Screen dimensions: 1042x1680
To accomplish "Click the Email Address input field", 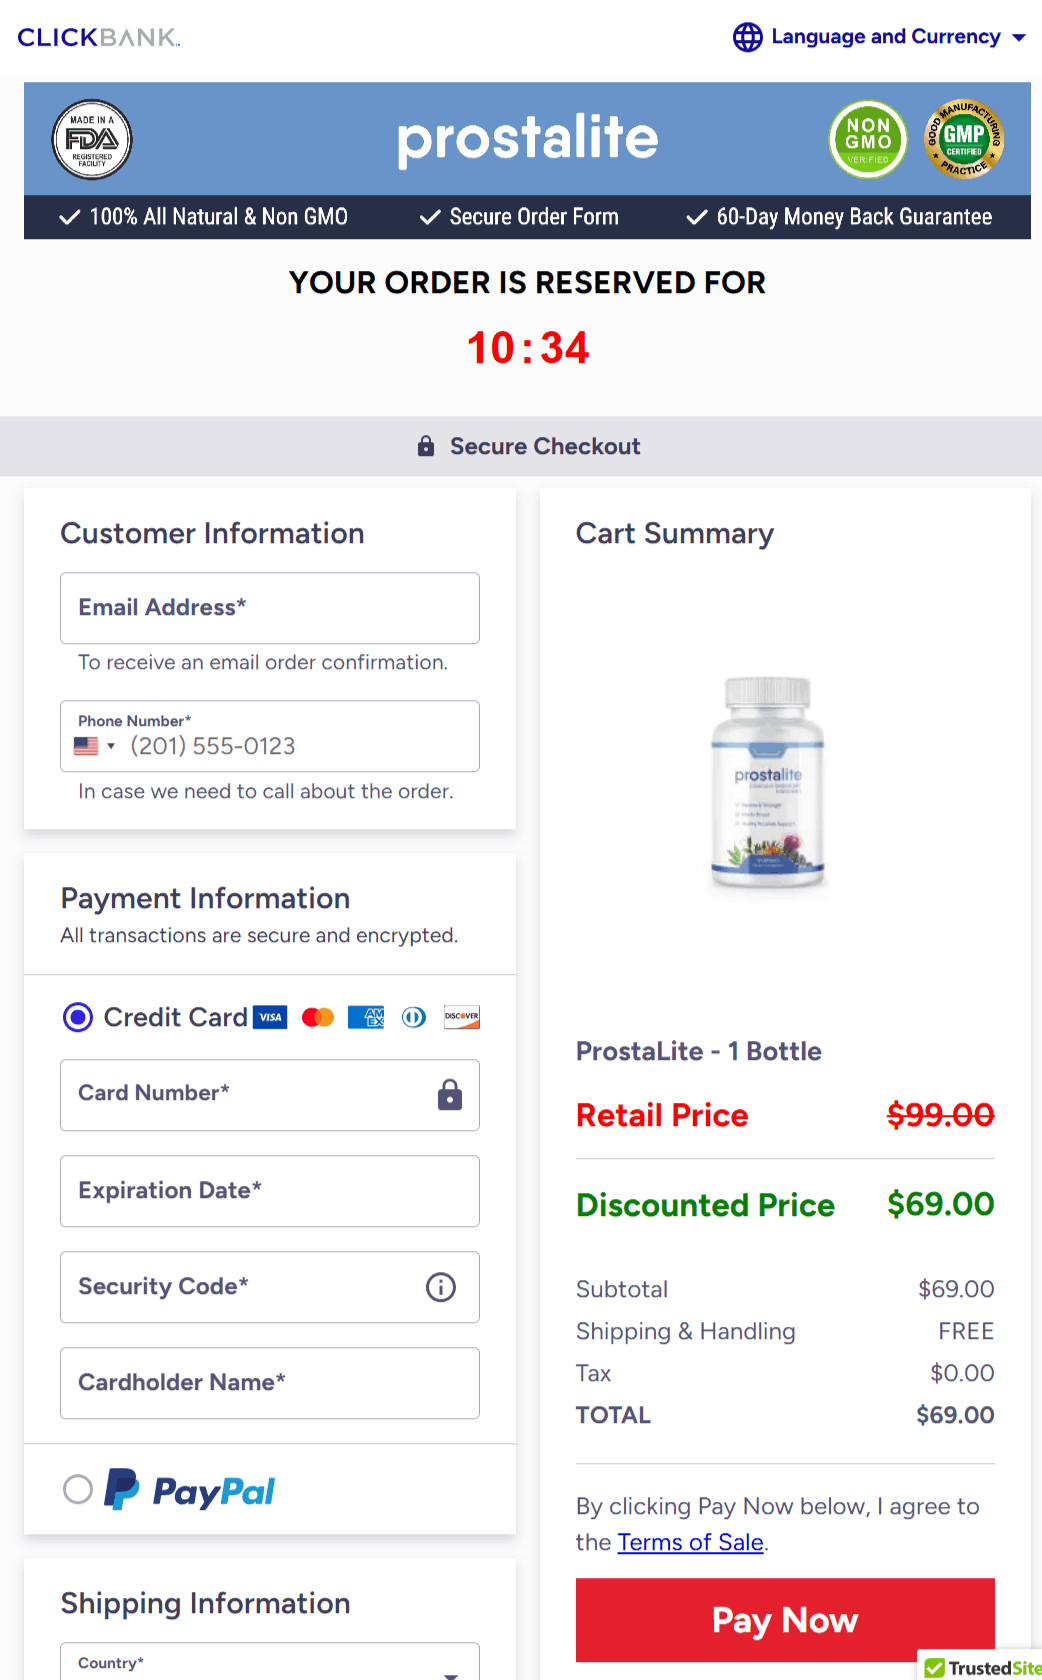I will pos(270,608).
